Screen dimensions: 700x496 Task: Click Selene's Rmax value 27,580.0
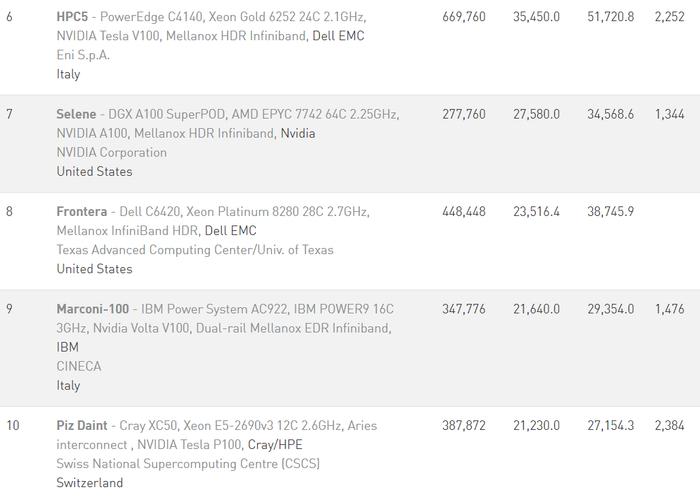[536, 114]
